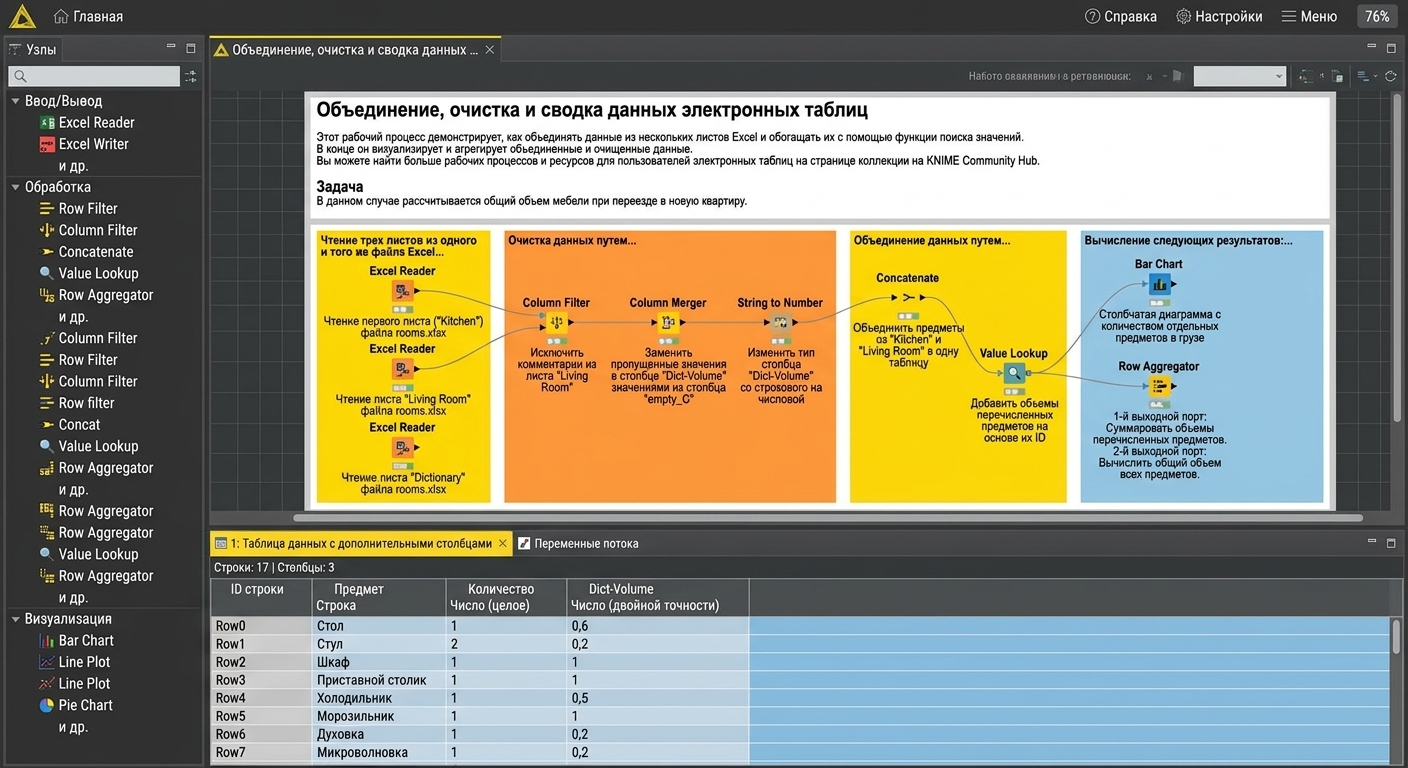This screenshot has height=768, width=1408.
Task: Select the Узлы panel tab
Action: tap(33, 49)
